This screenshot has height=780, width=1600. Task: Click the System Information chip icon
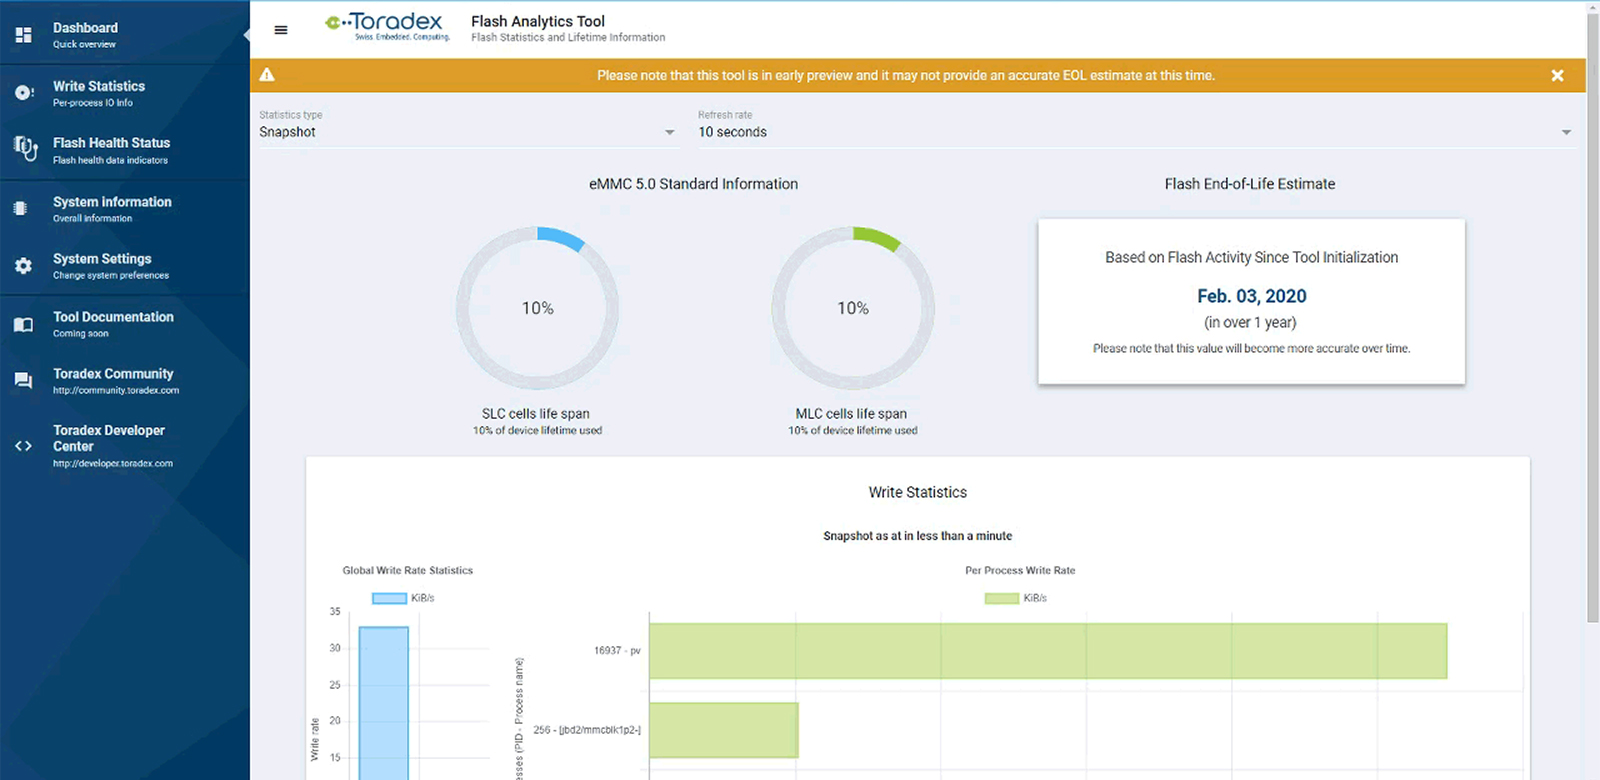21,208
